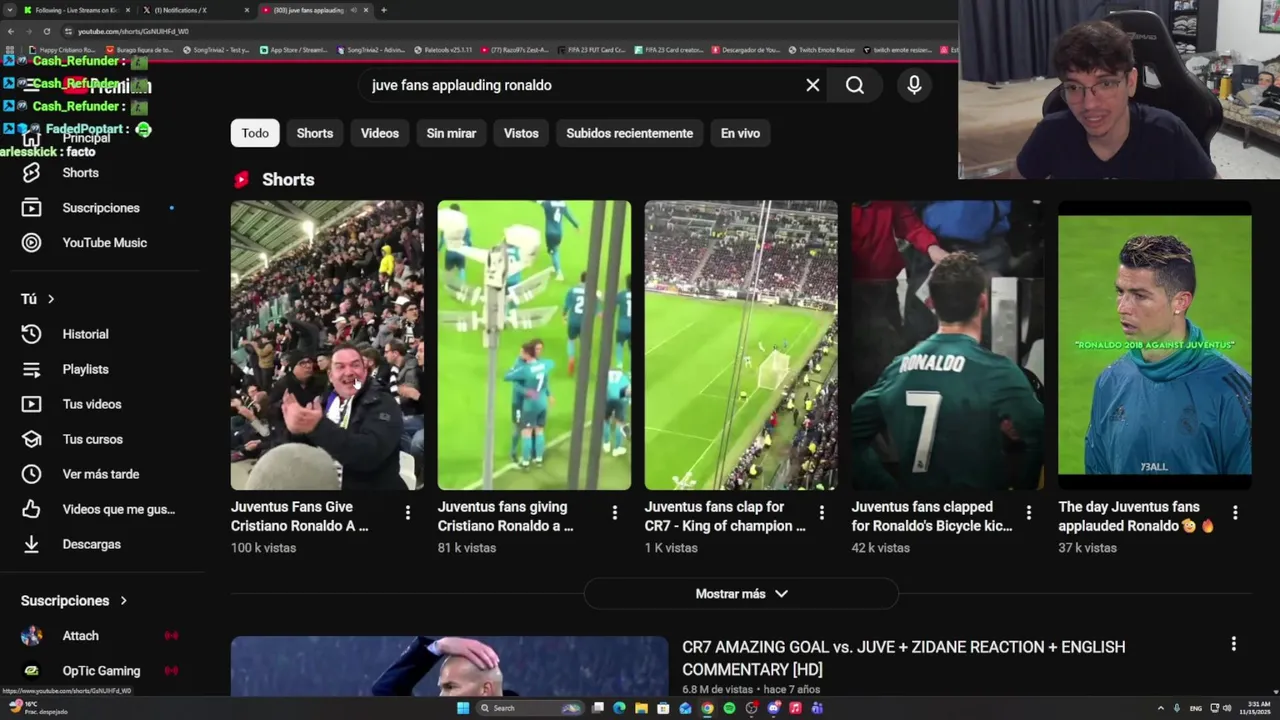Screen dimensions: 1280x720
Task: Expand the Suscripciones section chevron
Action: (123, 601)
